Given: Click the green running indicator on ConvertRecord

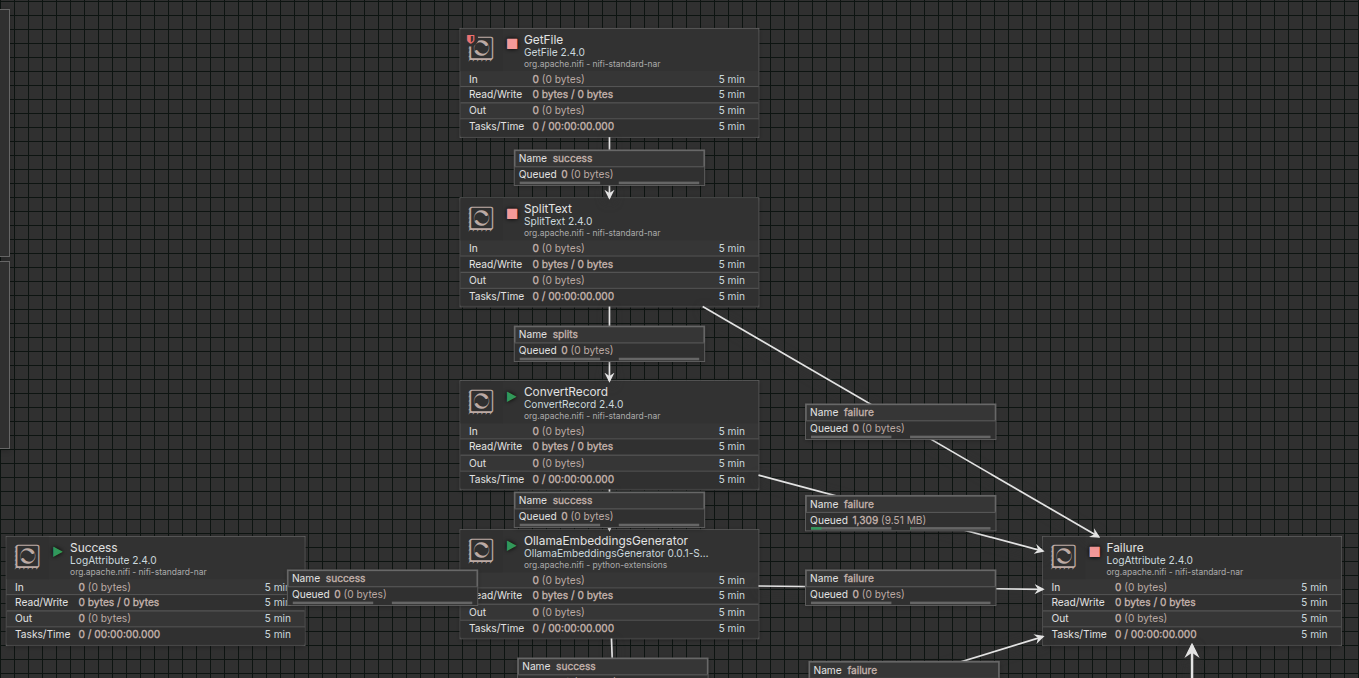Looking at the screenshot, I should 512,396.
